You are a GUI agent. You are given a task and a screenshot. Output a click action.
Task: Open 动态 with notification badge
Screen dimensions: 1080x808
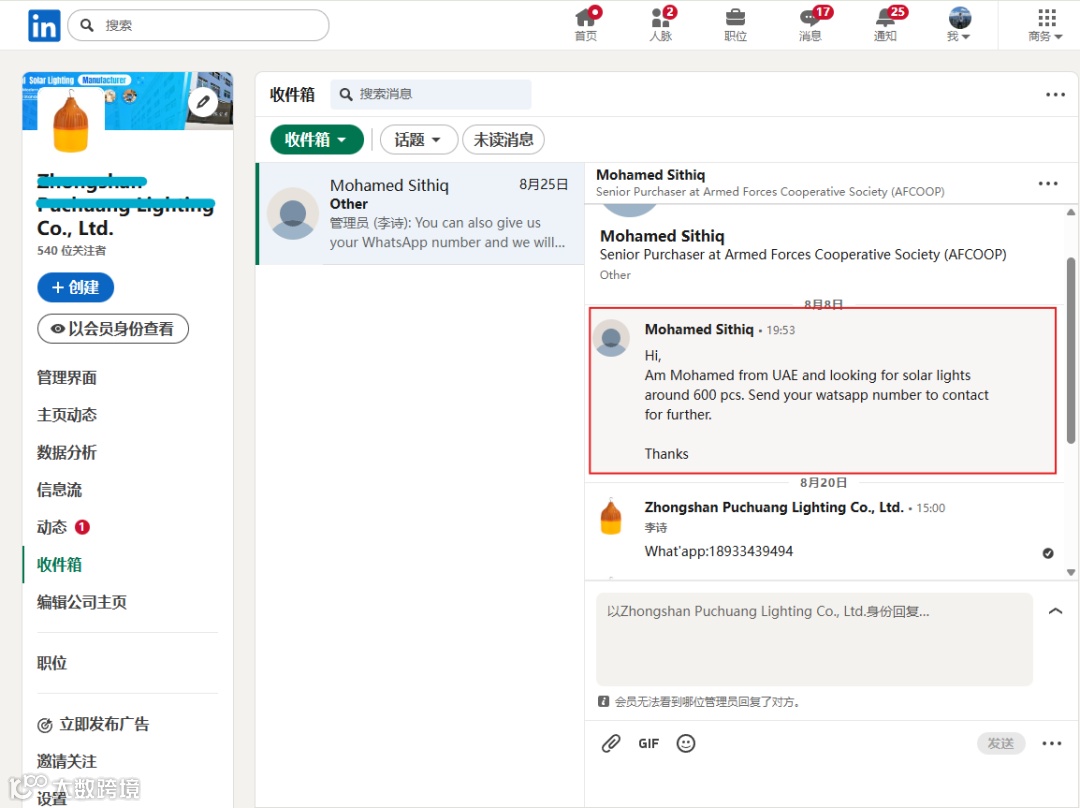click(63, 527)
